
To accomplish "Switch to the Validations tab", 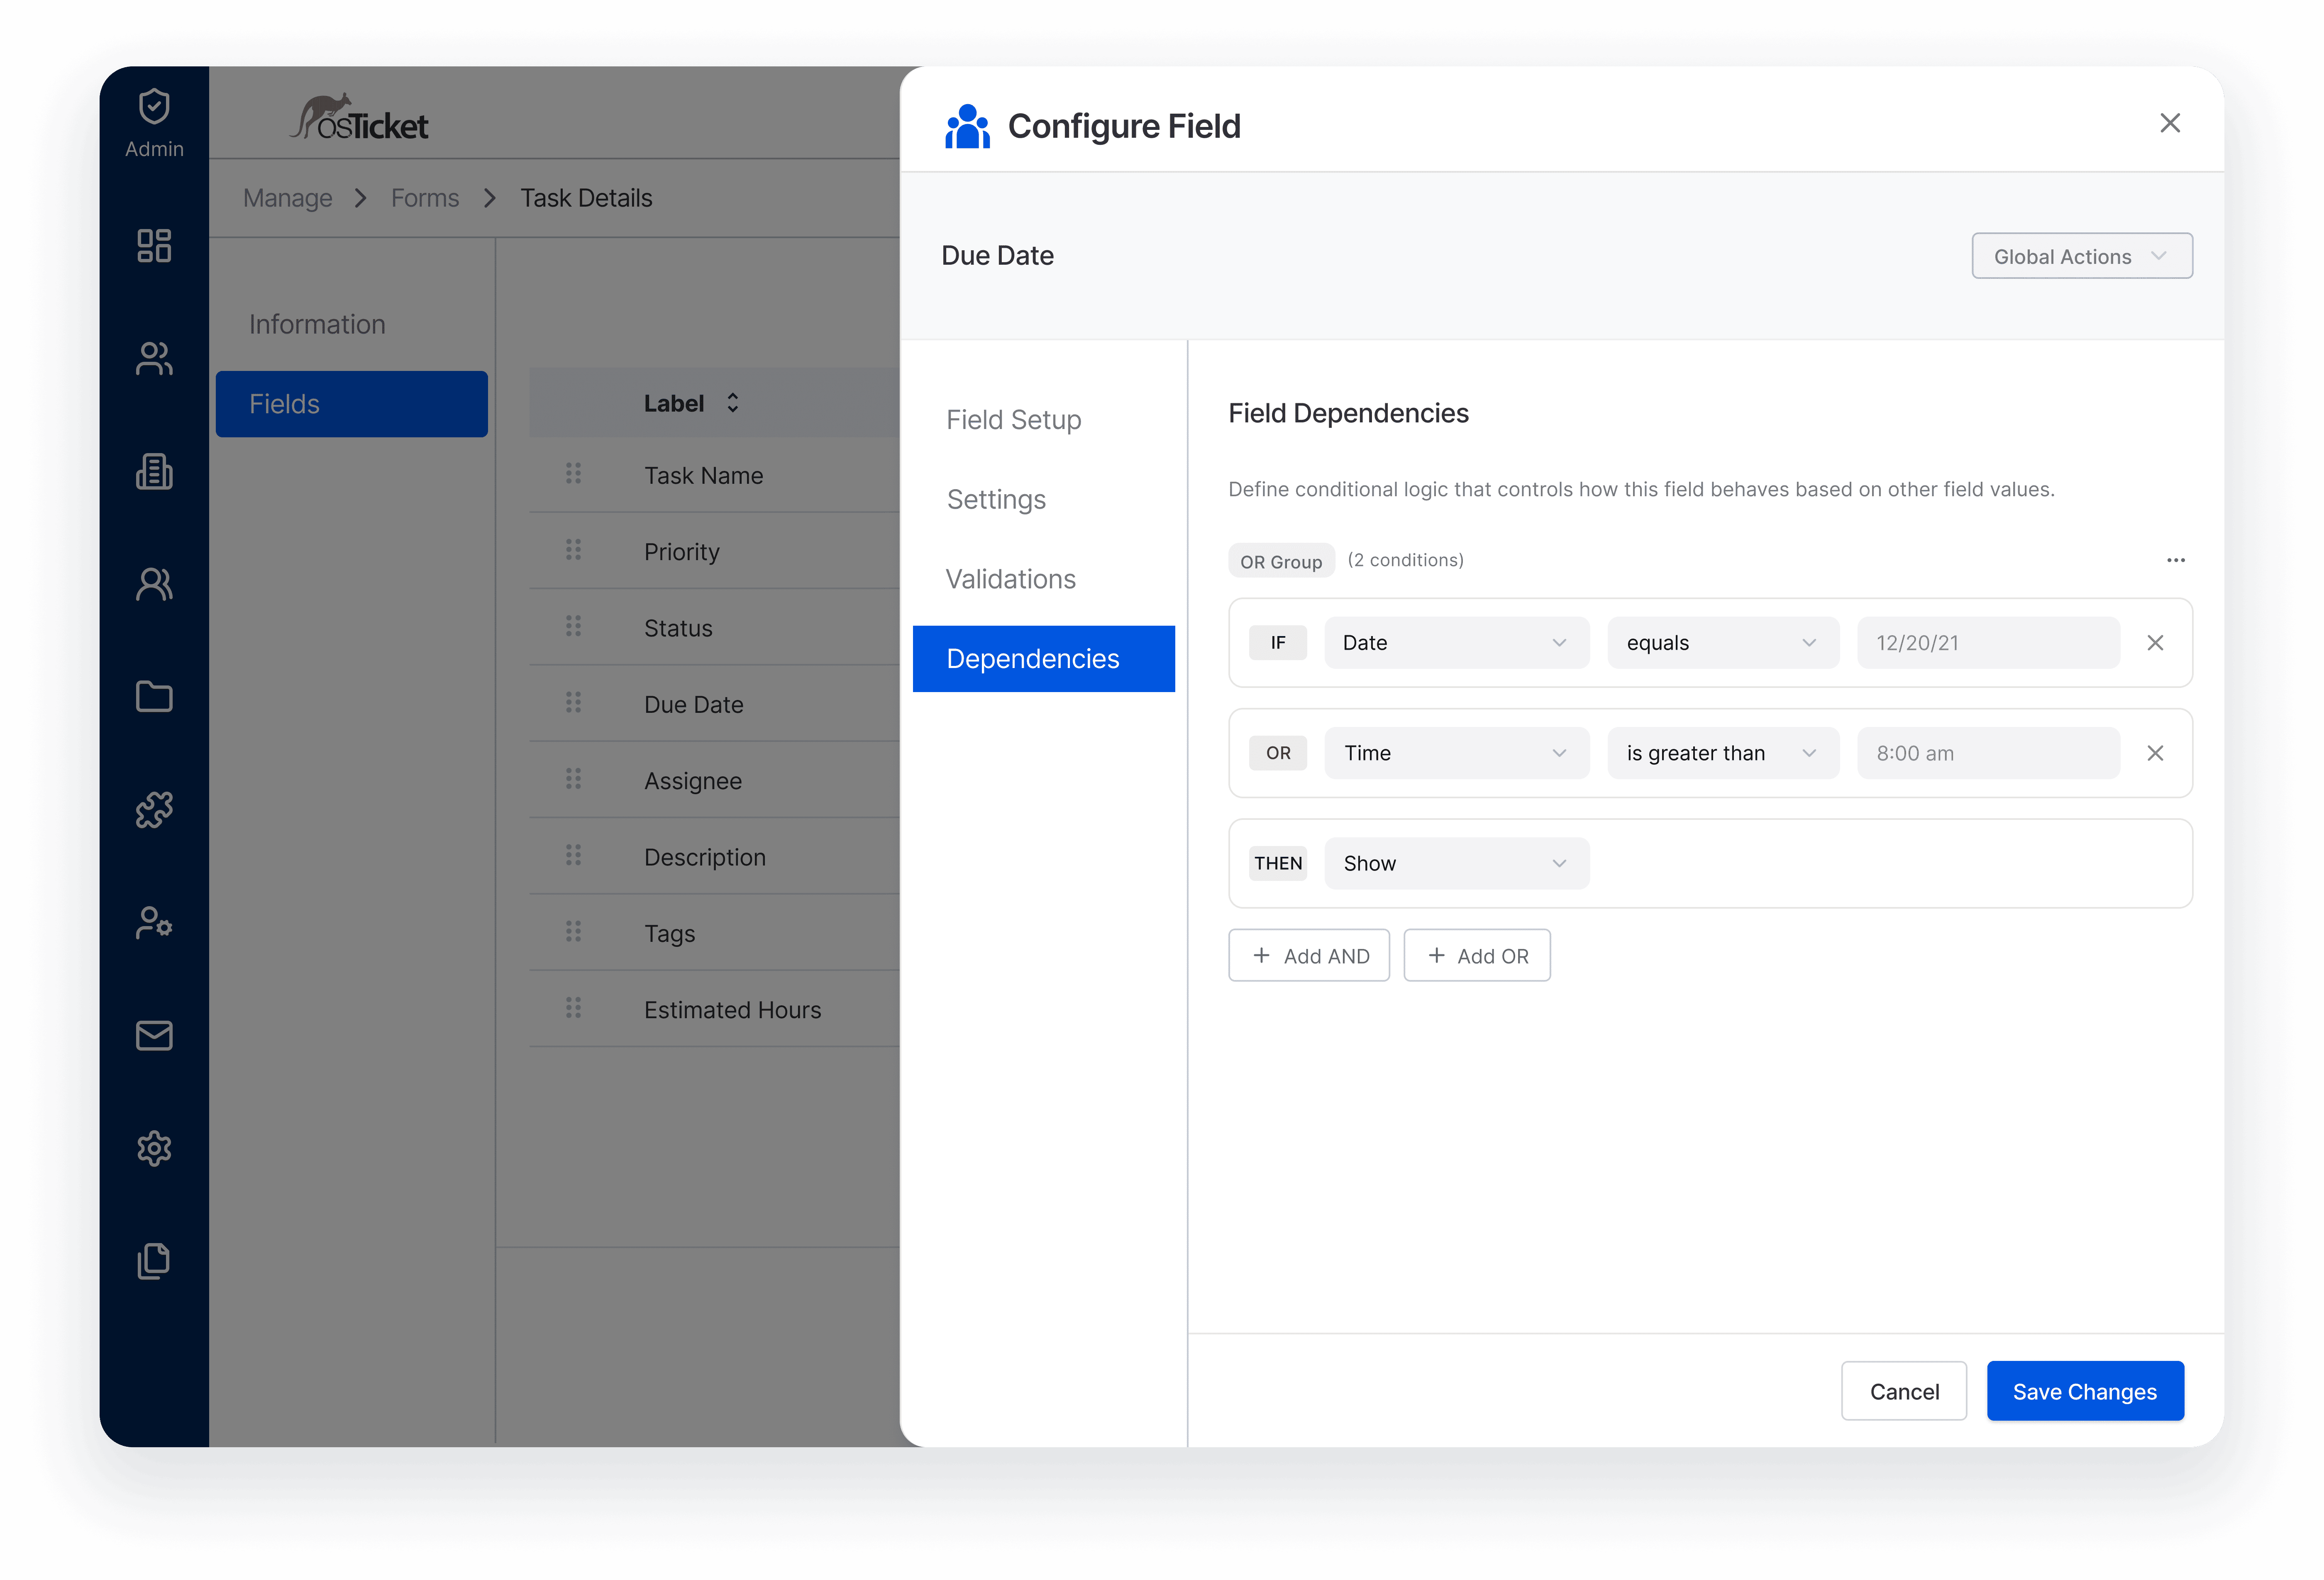I will (1010, 579).
